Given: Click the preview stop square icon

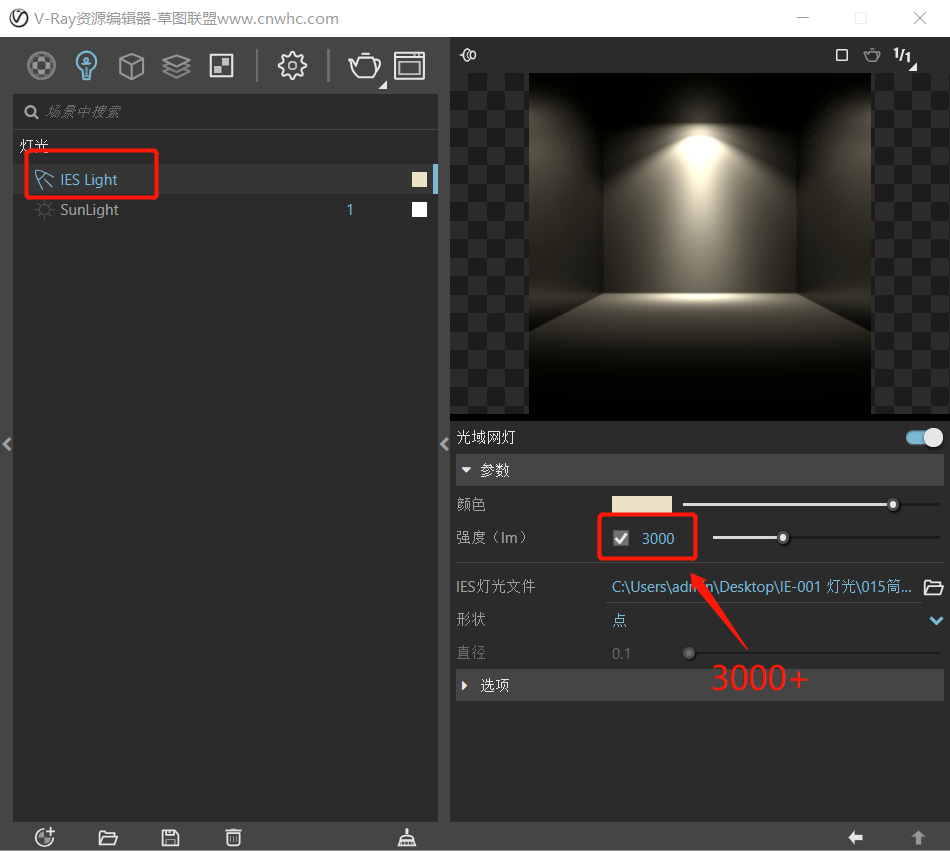Looking at the screenshot, I should click(842, 55).
